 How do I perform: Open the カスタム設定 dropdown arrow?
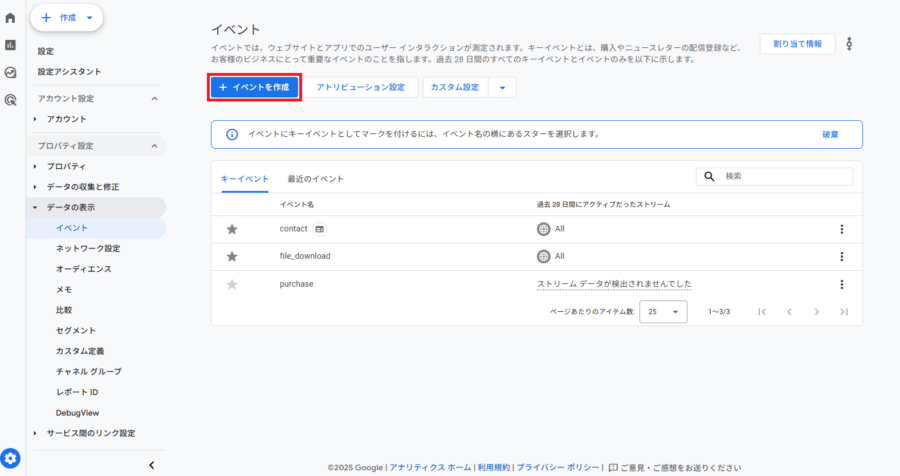[x=502, y=88]
